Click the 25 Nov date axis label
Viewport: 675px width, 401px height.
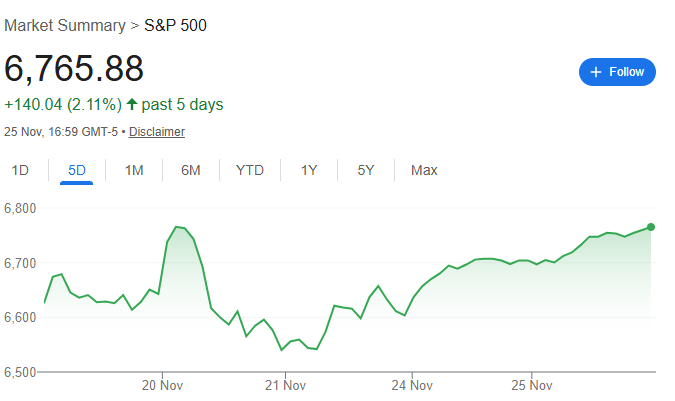coord(534,385)
